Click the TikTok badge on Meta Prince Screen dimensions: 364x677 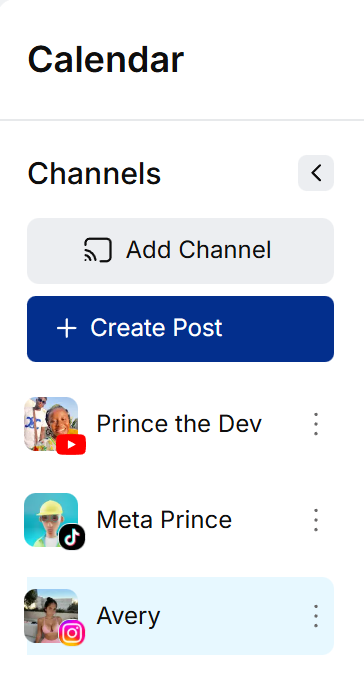72,537
